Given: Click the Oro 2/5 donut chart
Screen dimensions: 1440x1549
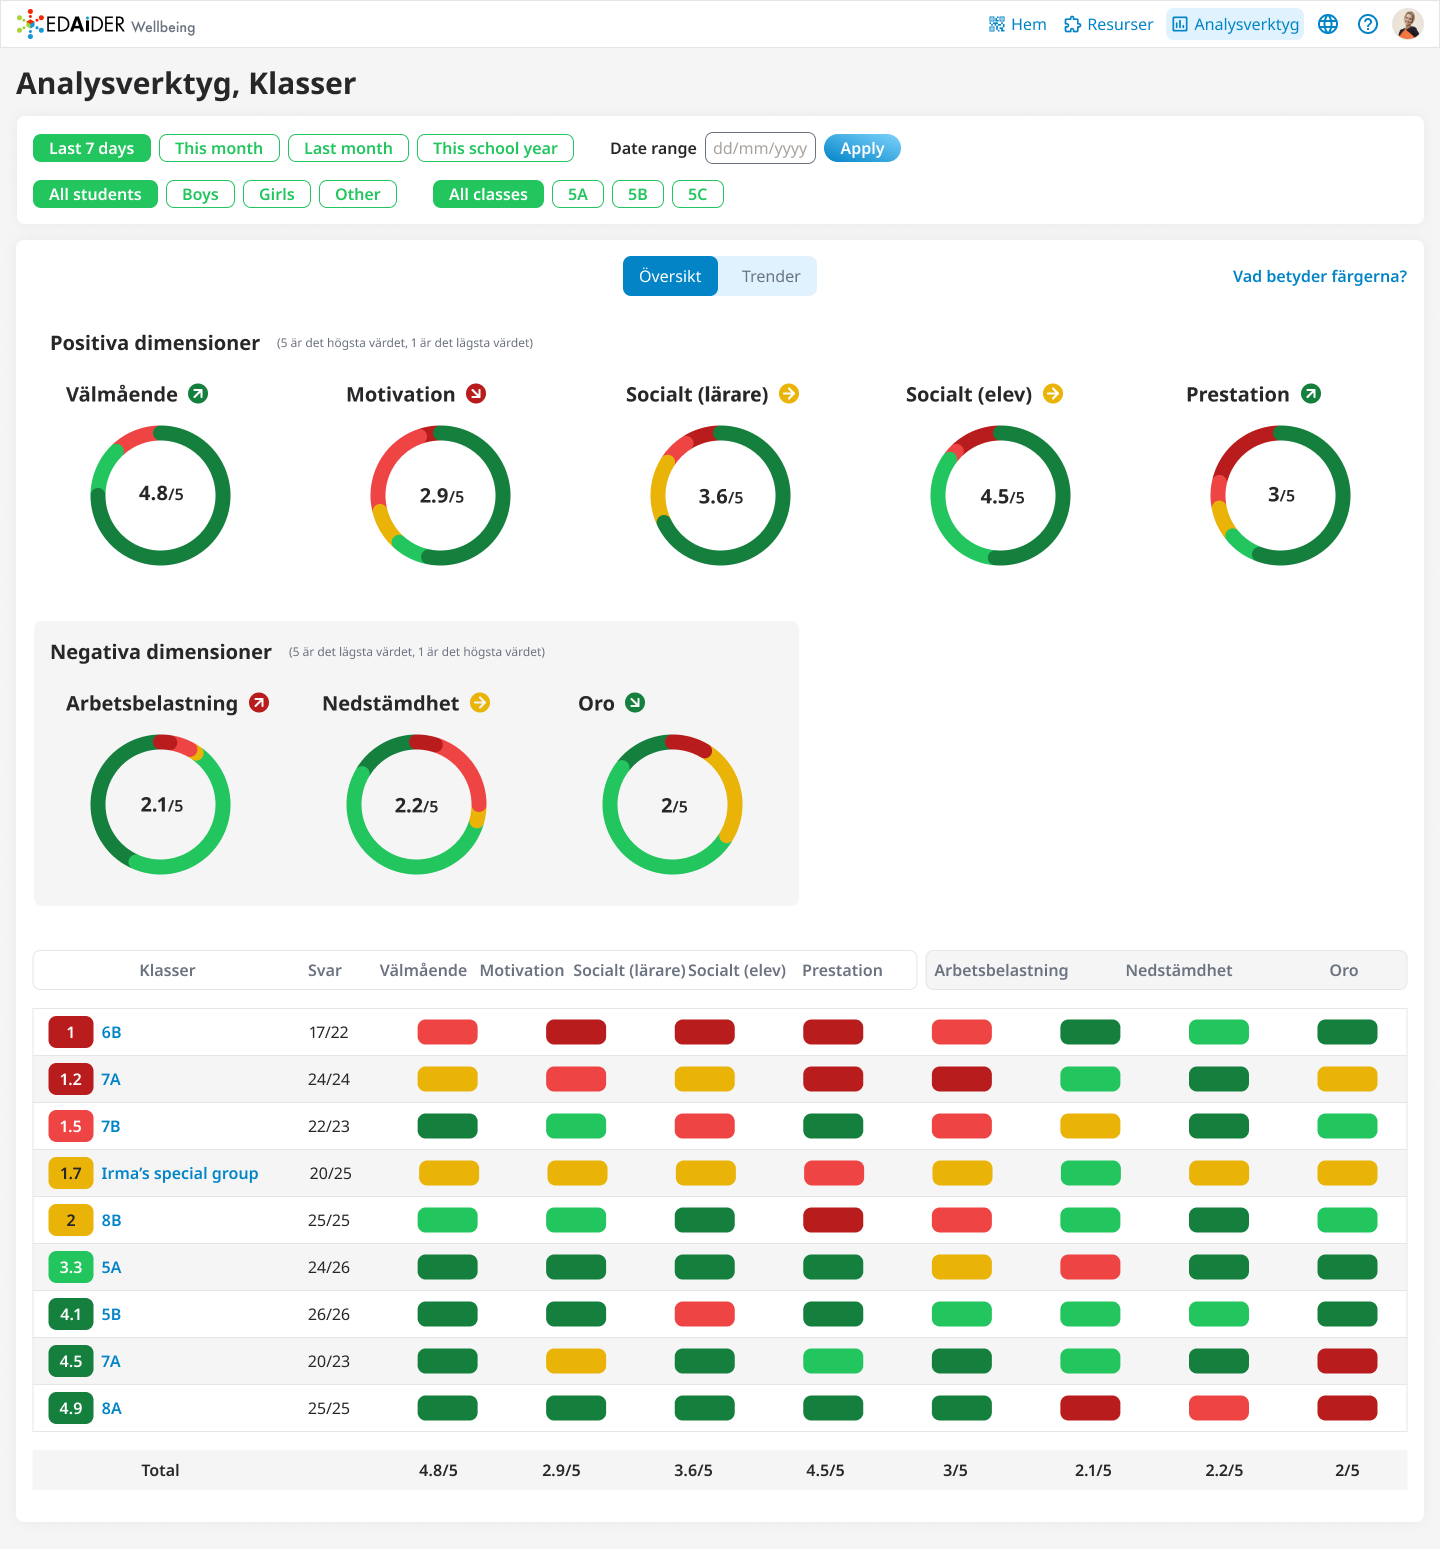Looking at the screenshot, I should (673, 805).
